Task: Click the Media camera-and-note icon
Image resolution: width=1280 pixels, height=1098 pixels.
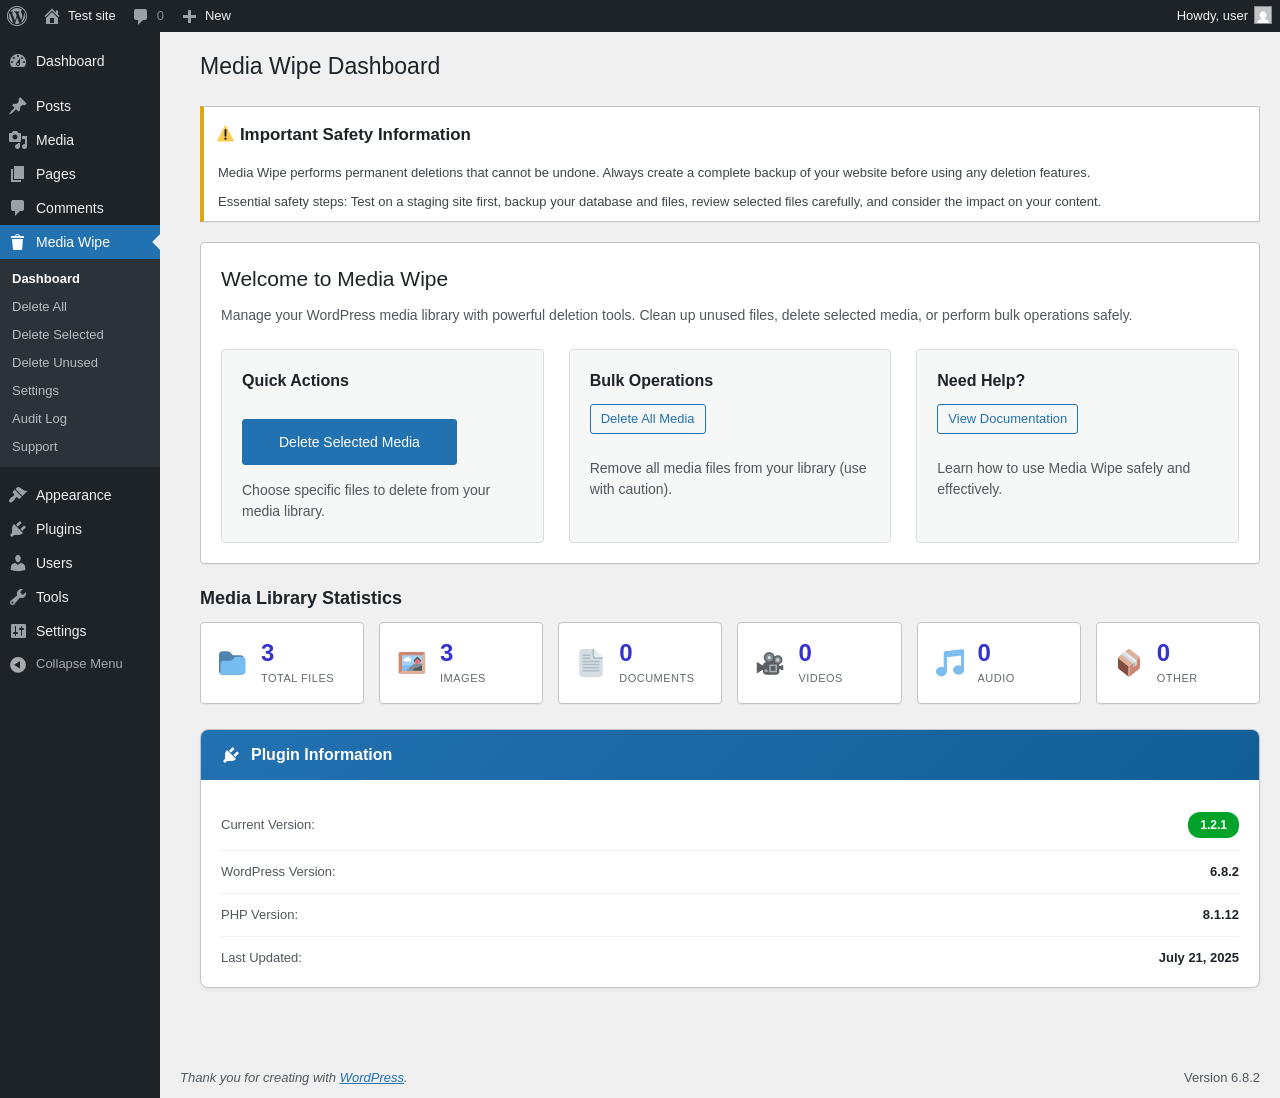Action: click(x=18, y=140)
